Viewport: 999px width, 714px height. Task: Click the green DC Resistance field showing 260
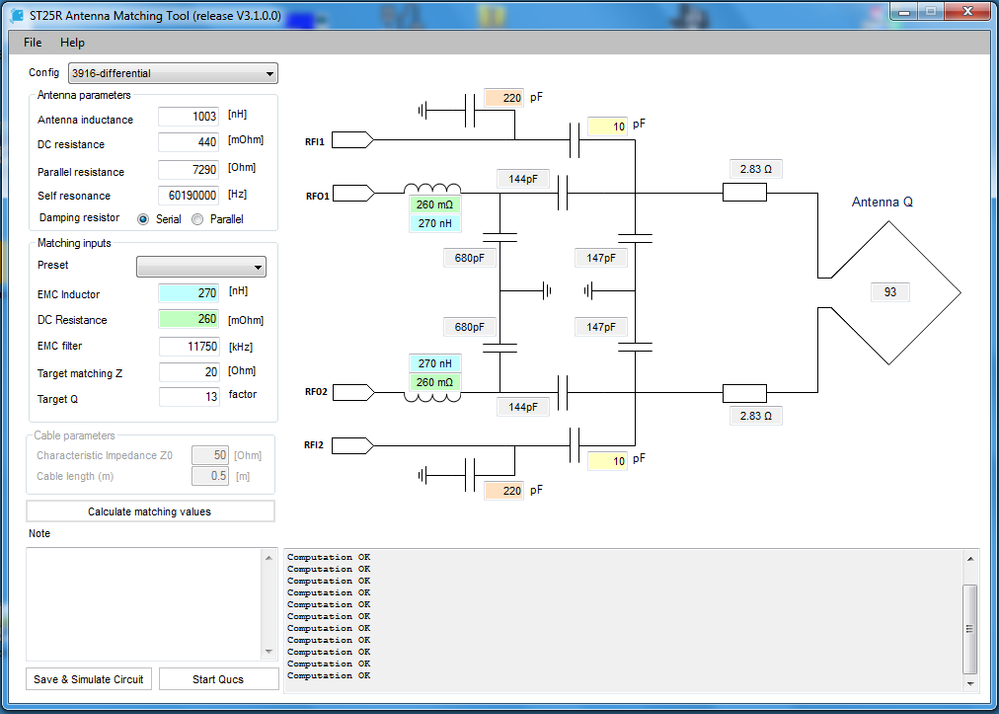(189, 319)
